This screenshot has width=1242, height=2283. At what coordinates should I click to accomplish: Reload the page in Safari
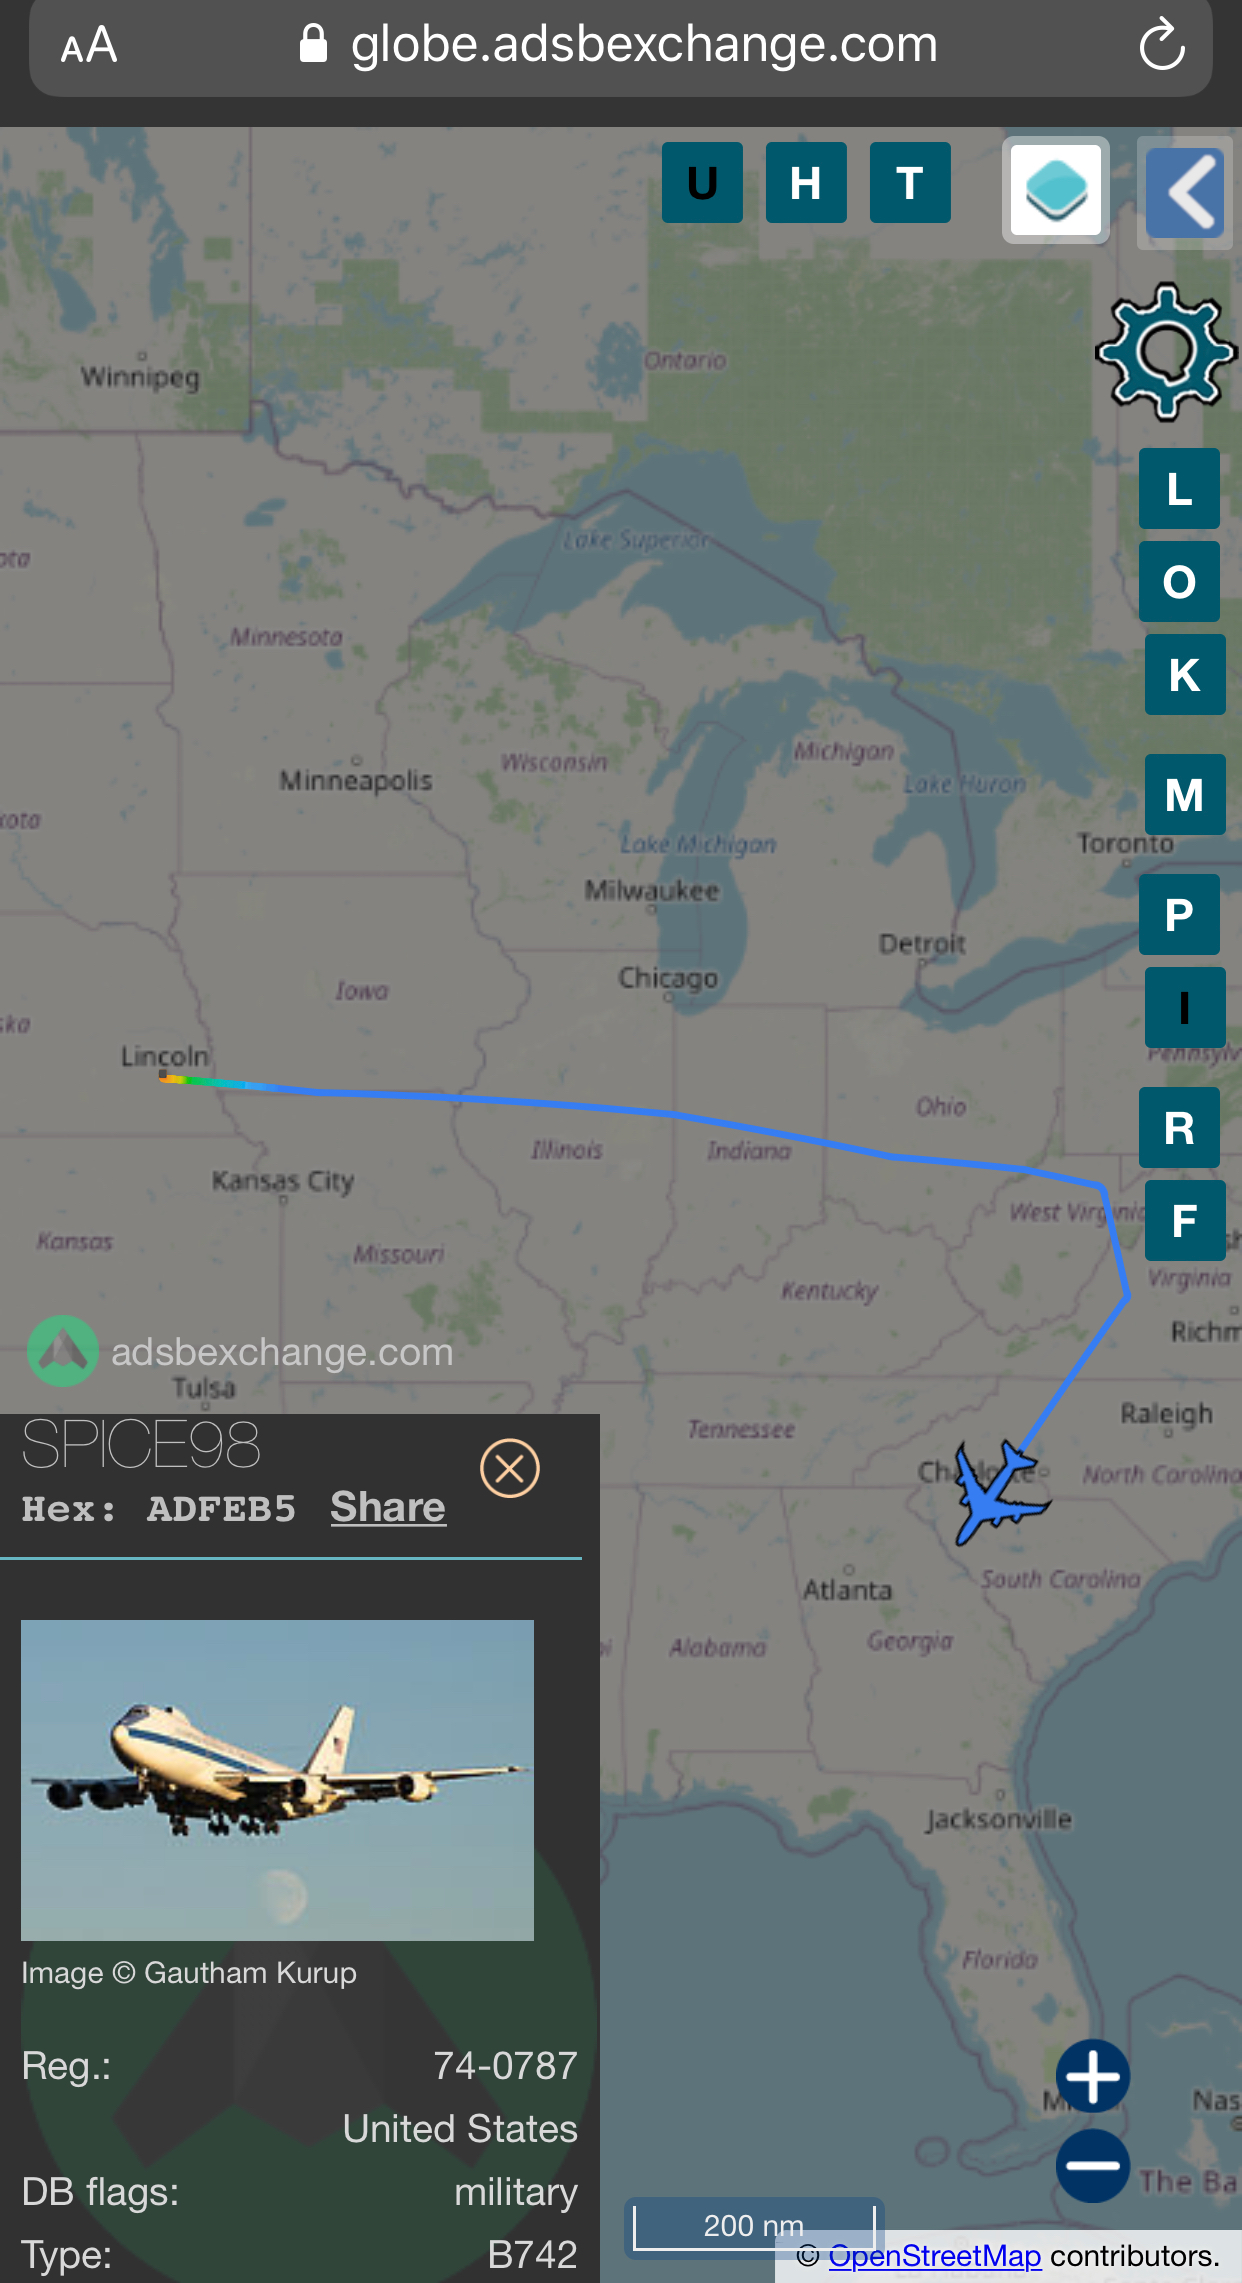(1162, 45)
